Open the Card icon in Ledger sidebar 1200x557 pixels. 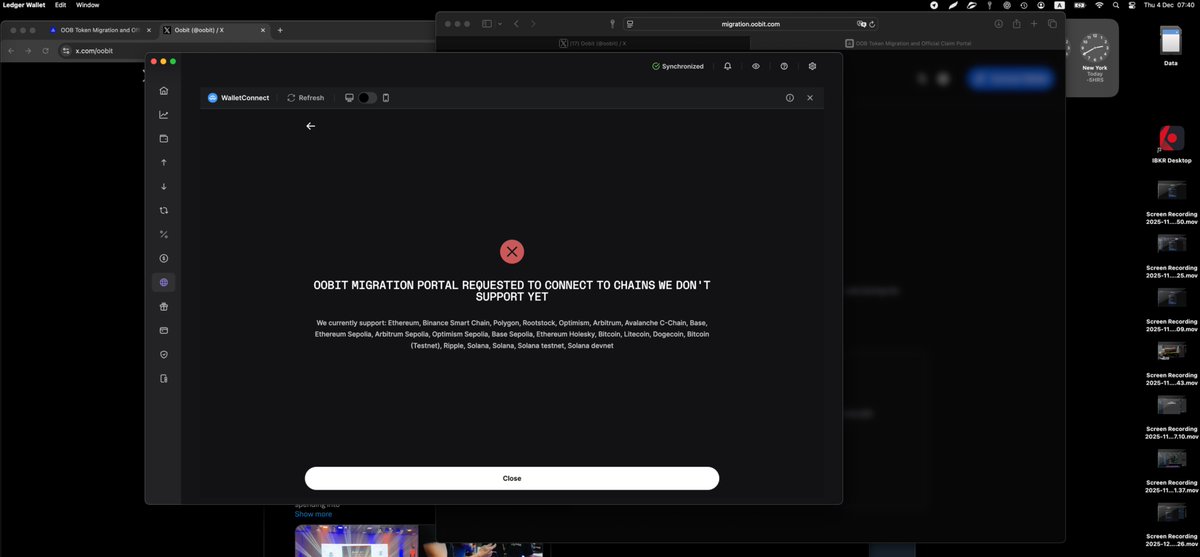[x=164, y=331]
